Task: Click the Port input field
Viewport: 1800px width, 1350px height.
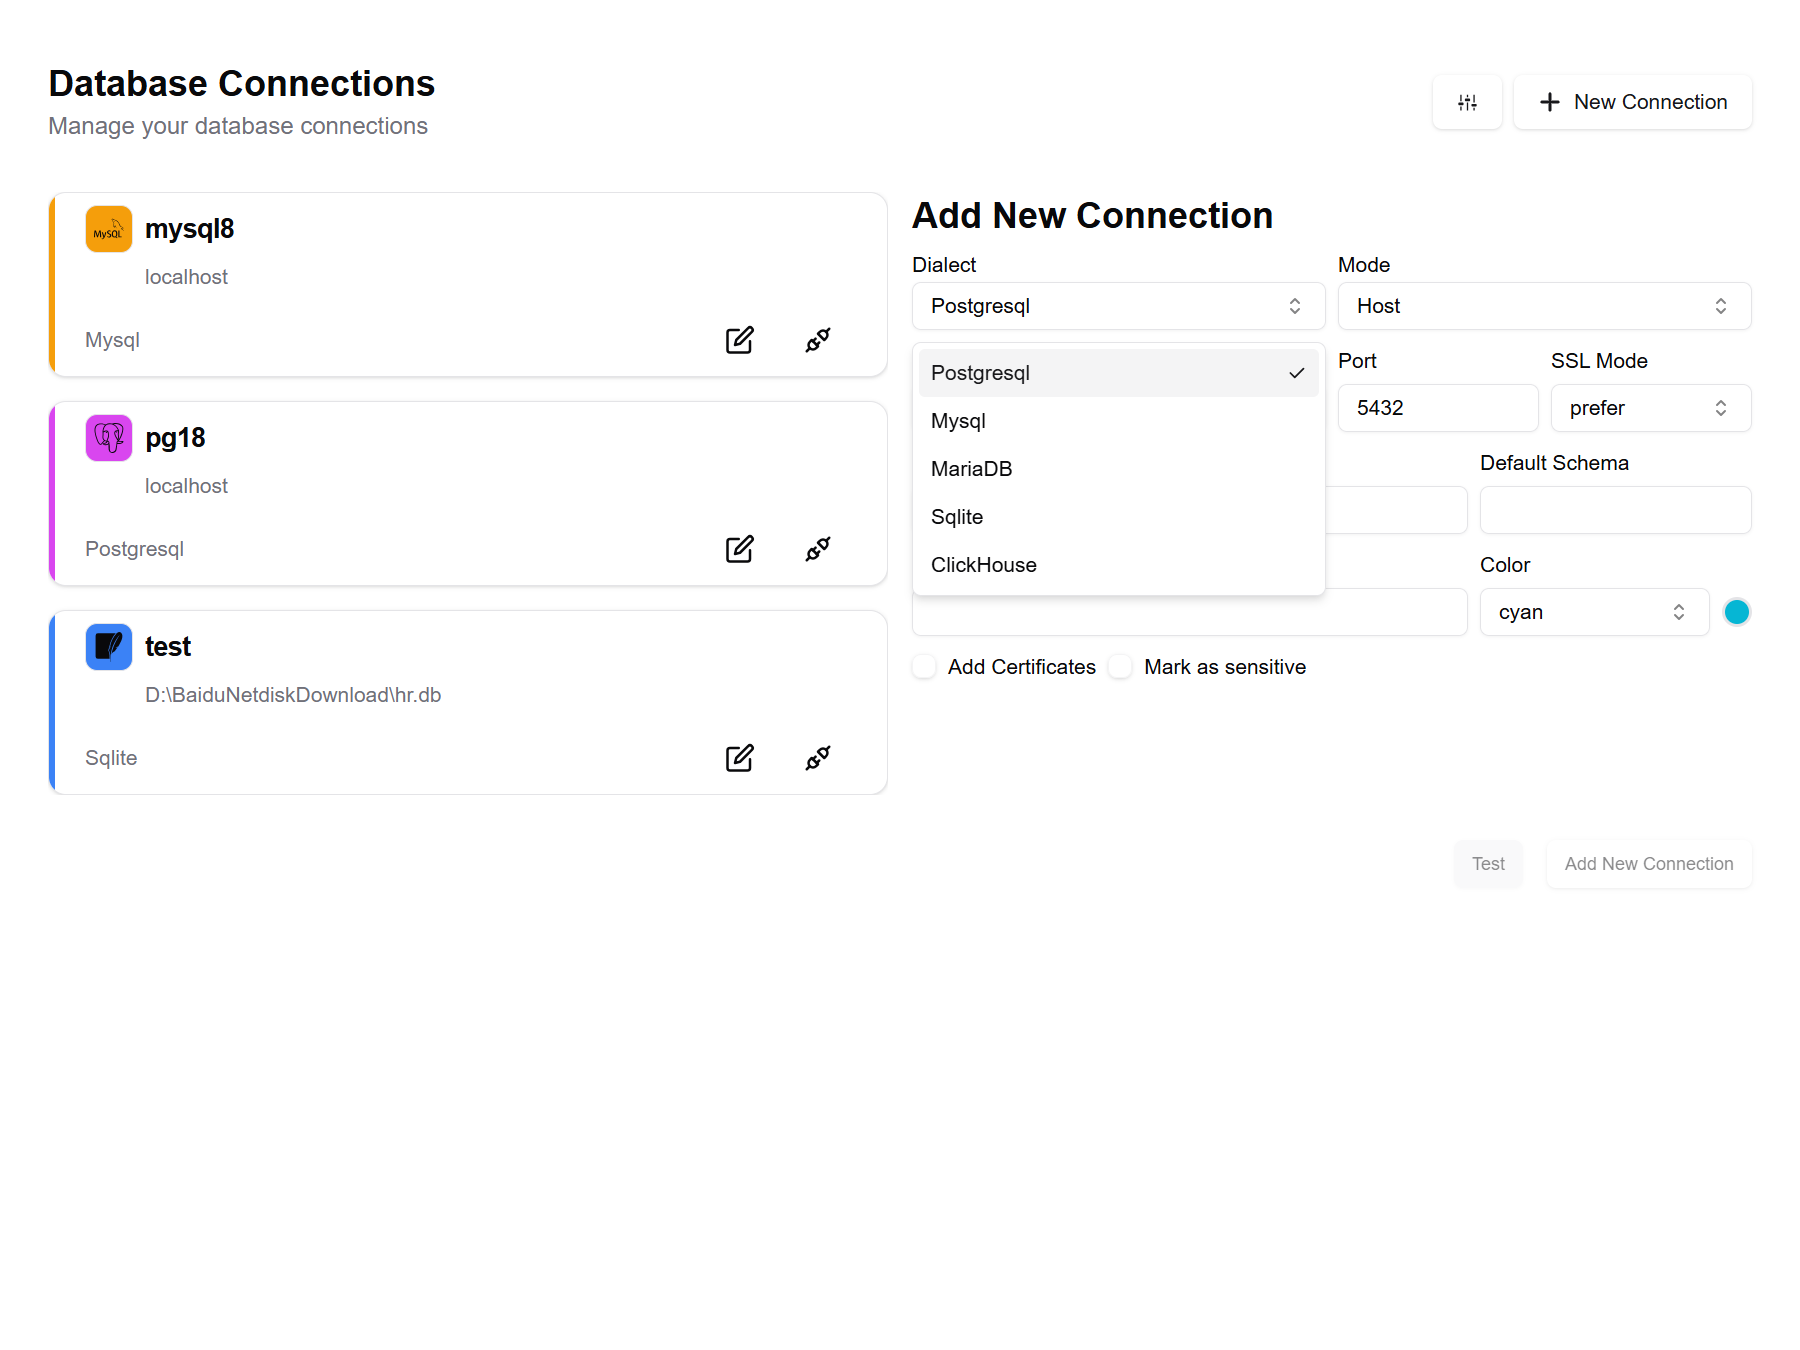Action: pyautogui.click(x=1437, y=408)
